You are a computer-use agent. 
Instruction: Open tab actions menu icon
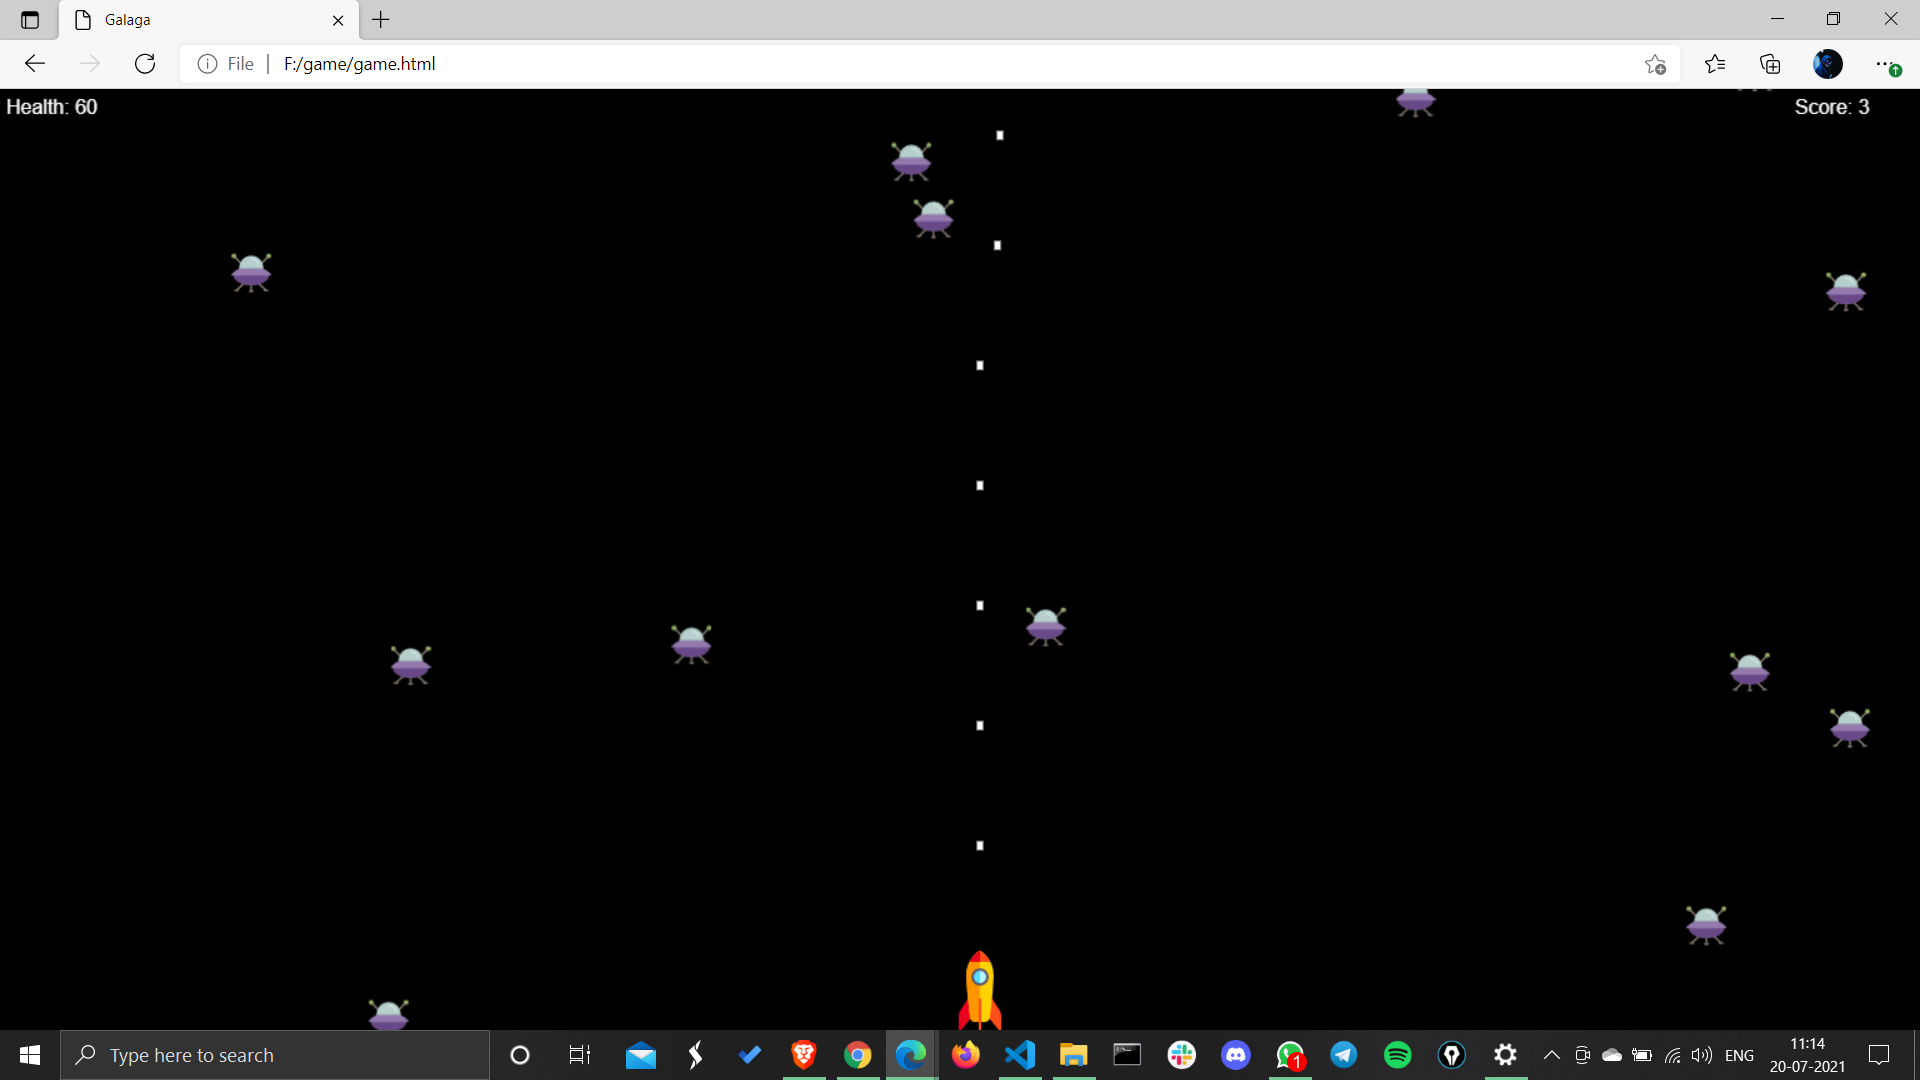[29, 20]
